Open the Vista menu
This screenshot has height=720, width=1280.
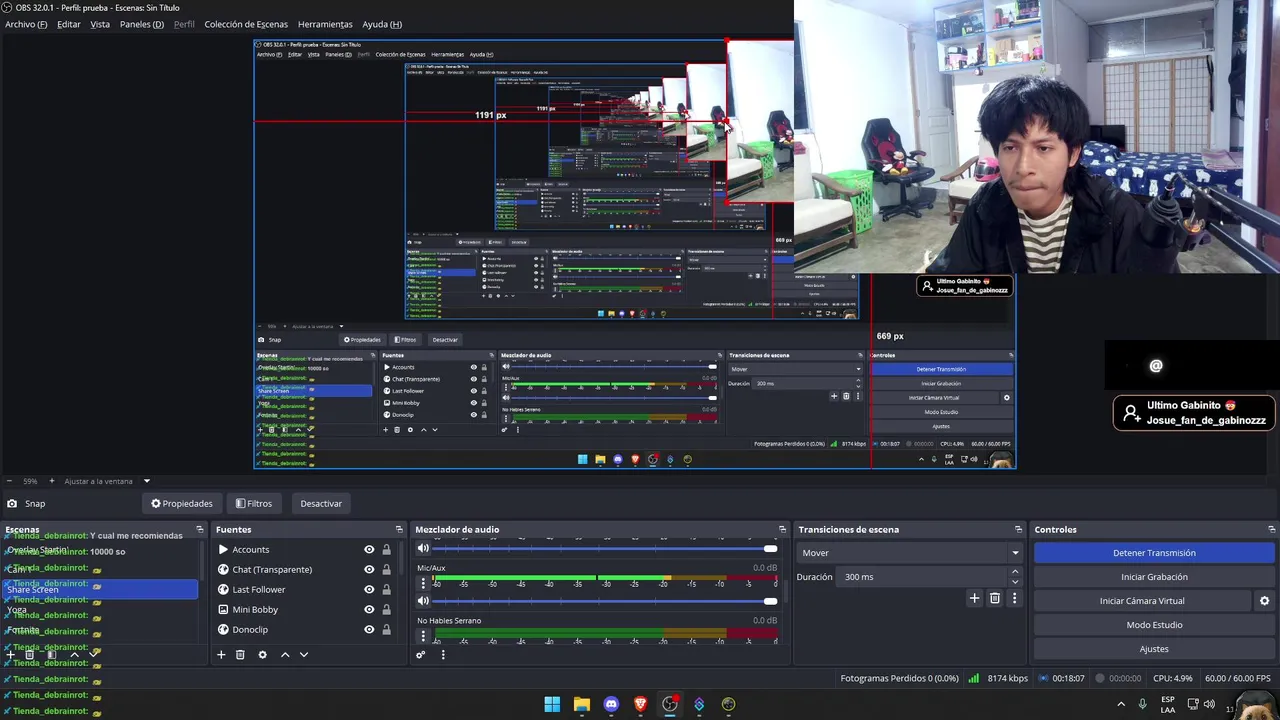pos(100,24)
